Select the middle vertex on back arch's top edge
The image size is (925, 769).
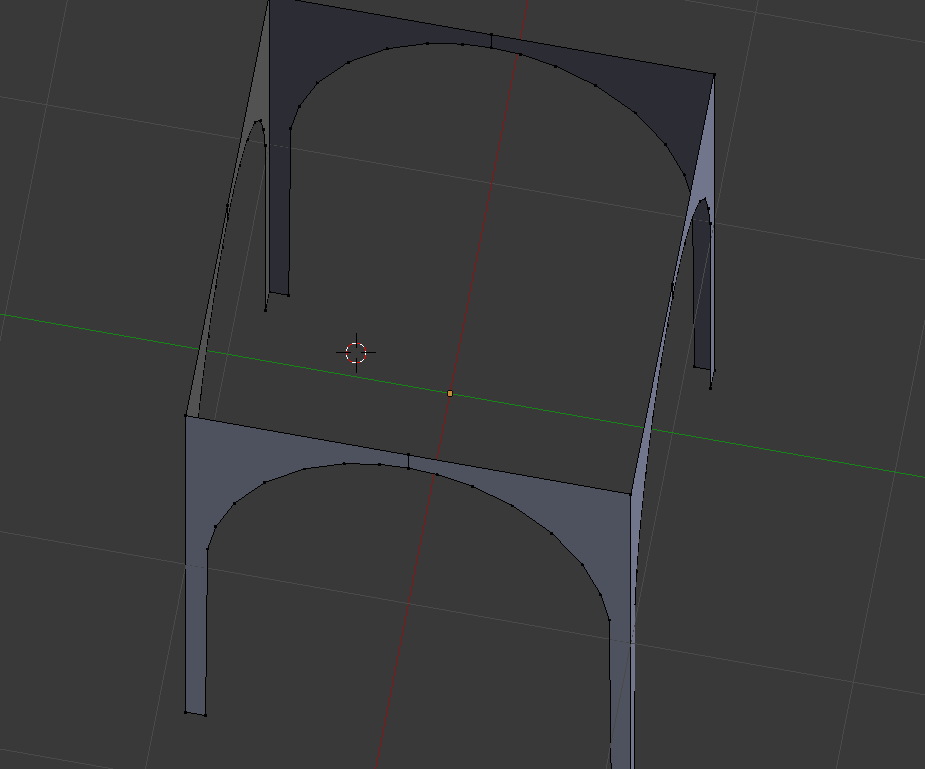491,35
